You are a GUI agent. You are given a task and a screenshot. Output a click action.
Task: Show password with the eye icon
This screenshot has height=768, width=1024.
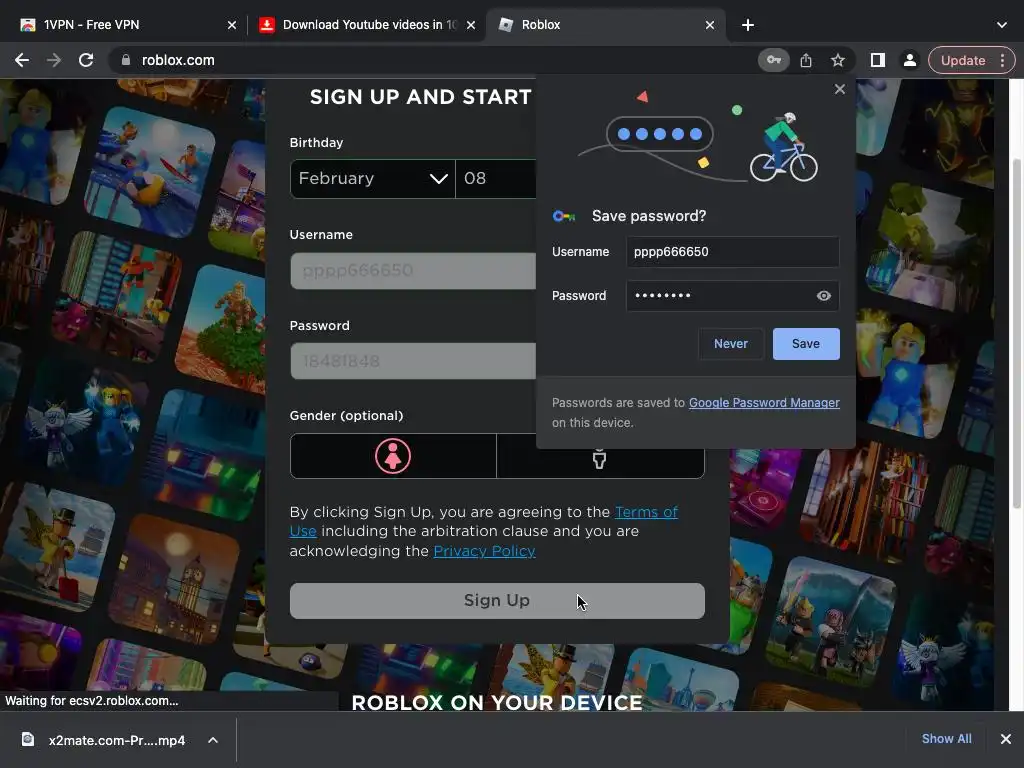click(x=824, y=296)
